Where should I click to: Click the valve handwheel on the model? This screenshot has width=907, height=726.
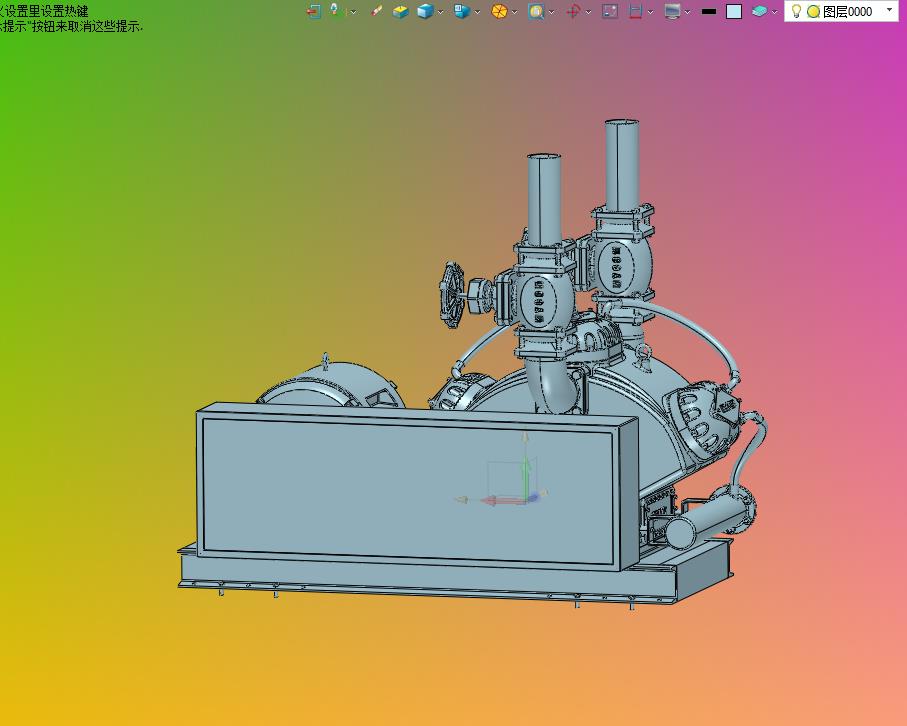click(x=452, y=295)
